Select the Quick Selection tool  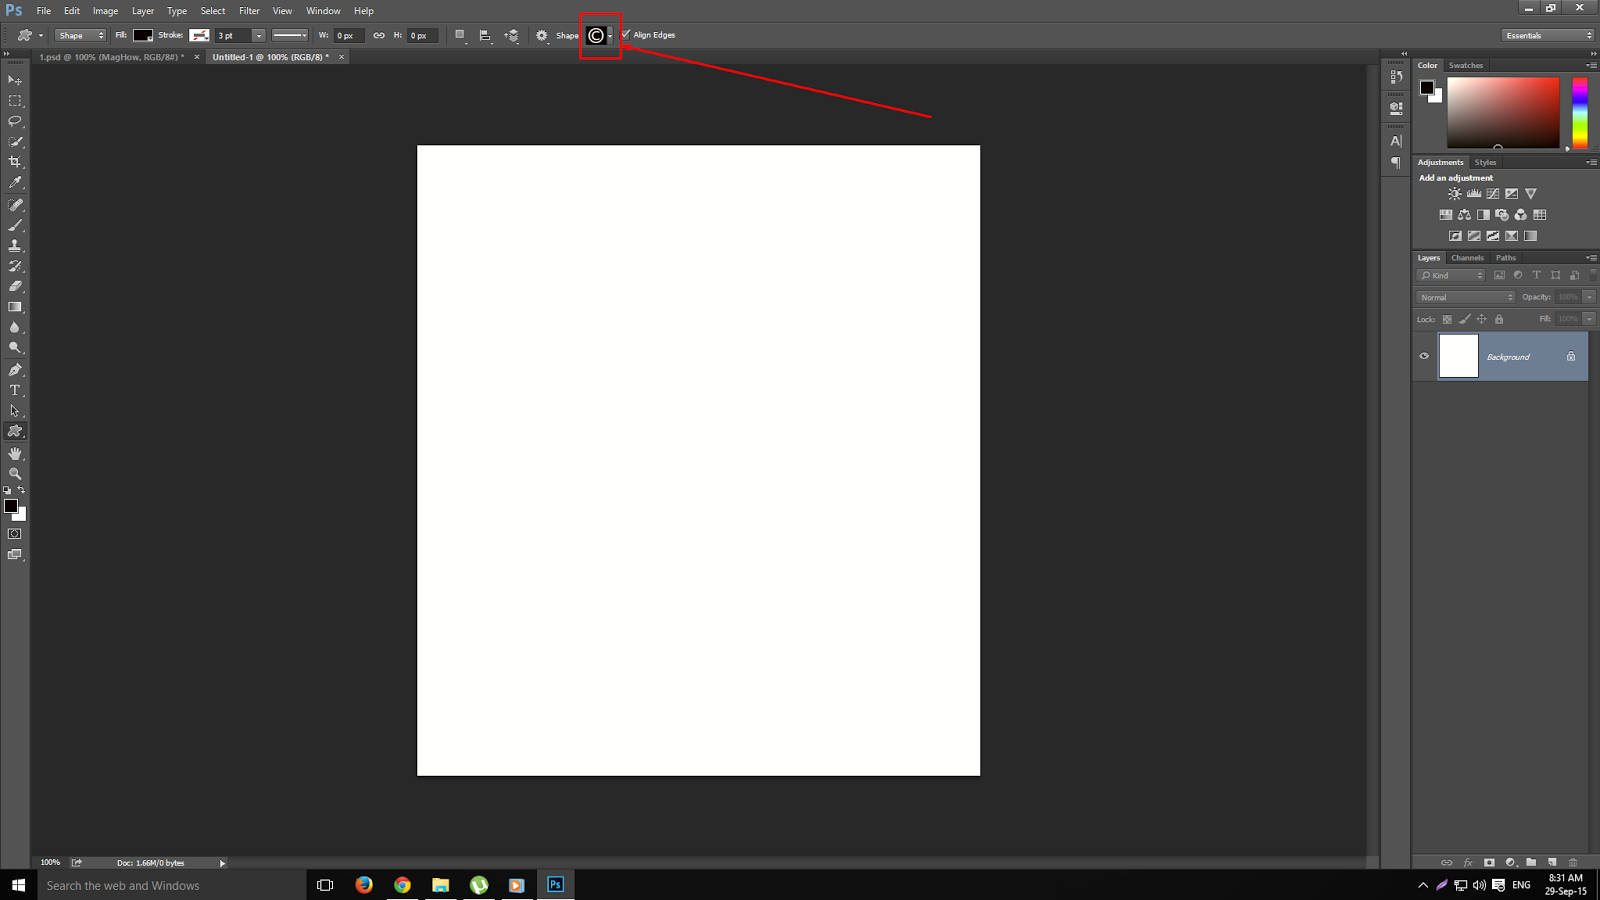point(15,142)
